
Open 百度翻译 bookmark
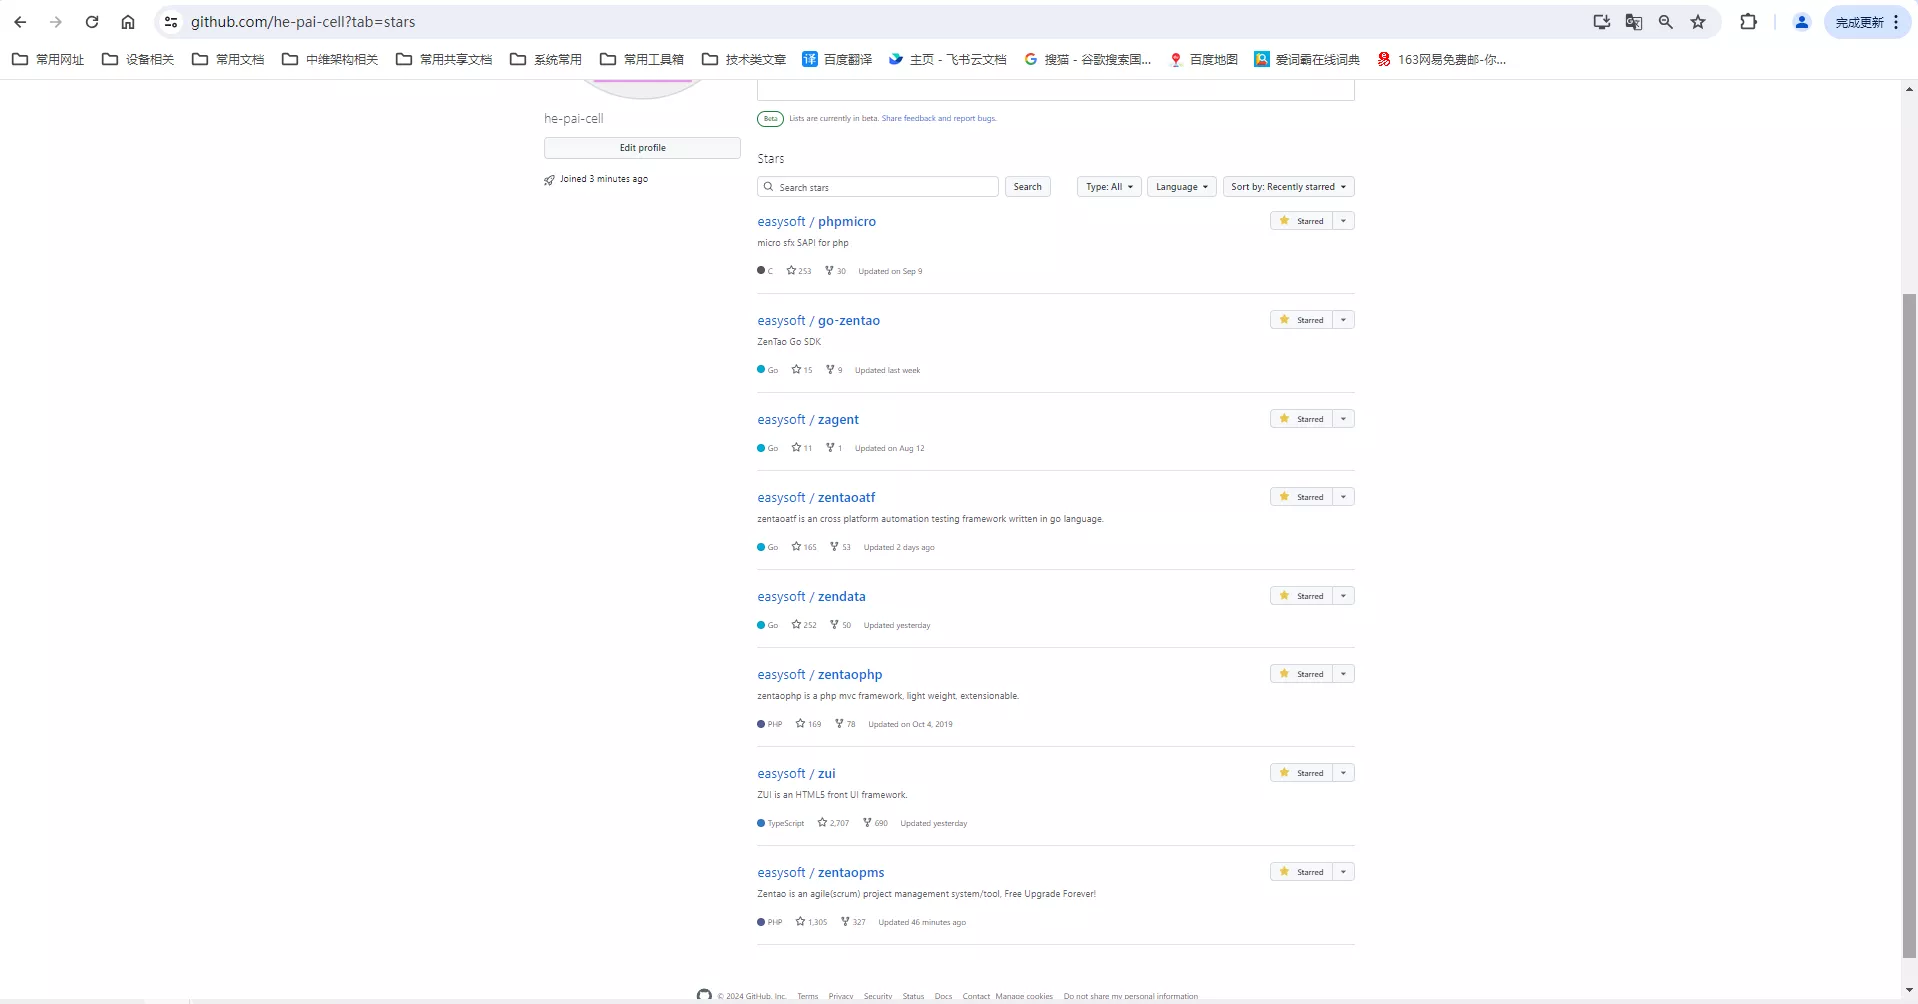pos(837,59)
